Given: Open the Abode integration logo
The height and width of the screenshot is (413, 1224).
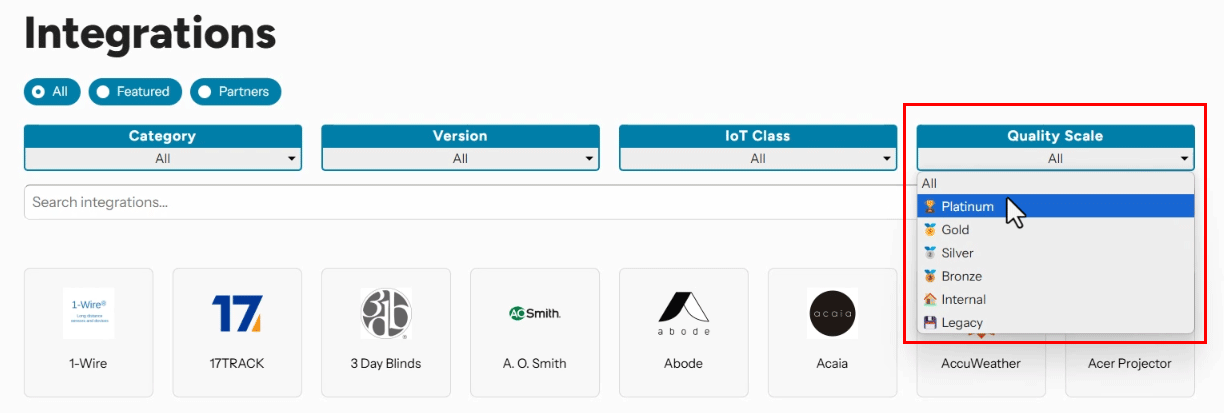Looking at the screenshot, I should [684, 313].
